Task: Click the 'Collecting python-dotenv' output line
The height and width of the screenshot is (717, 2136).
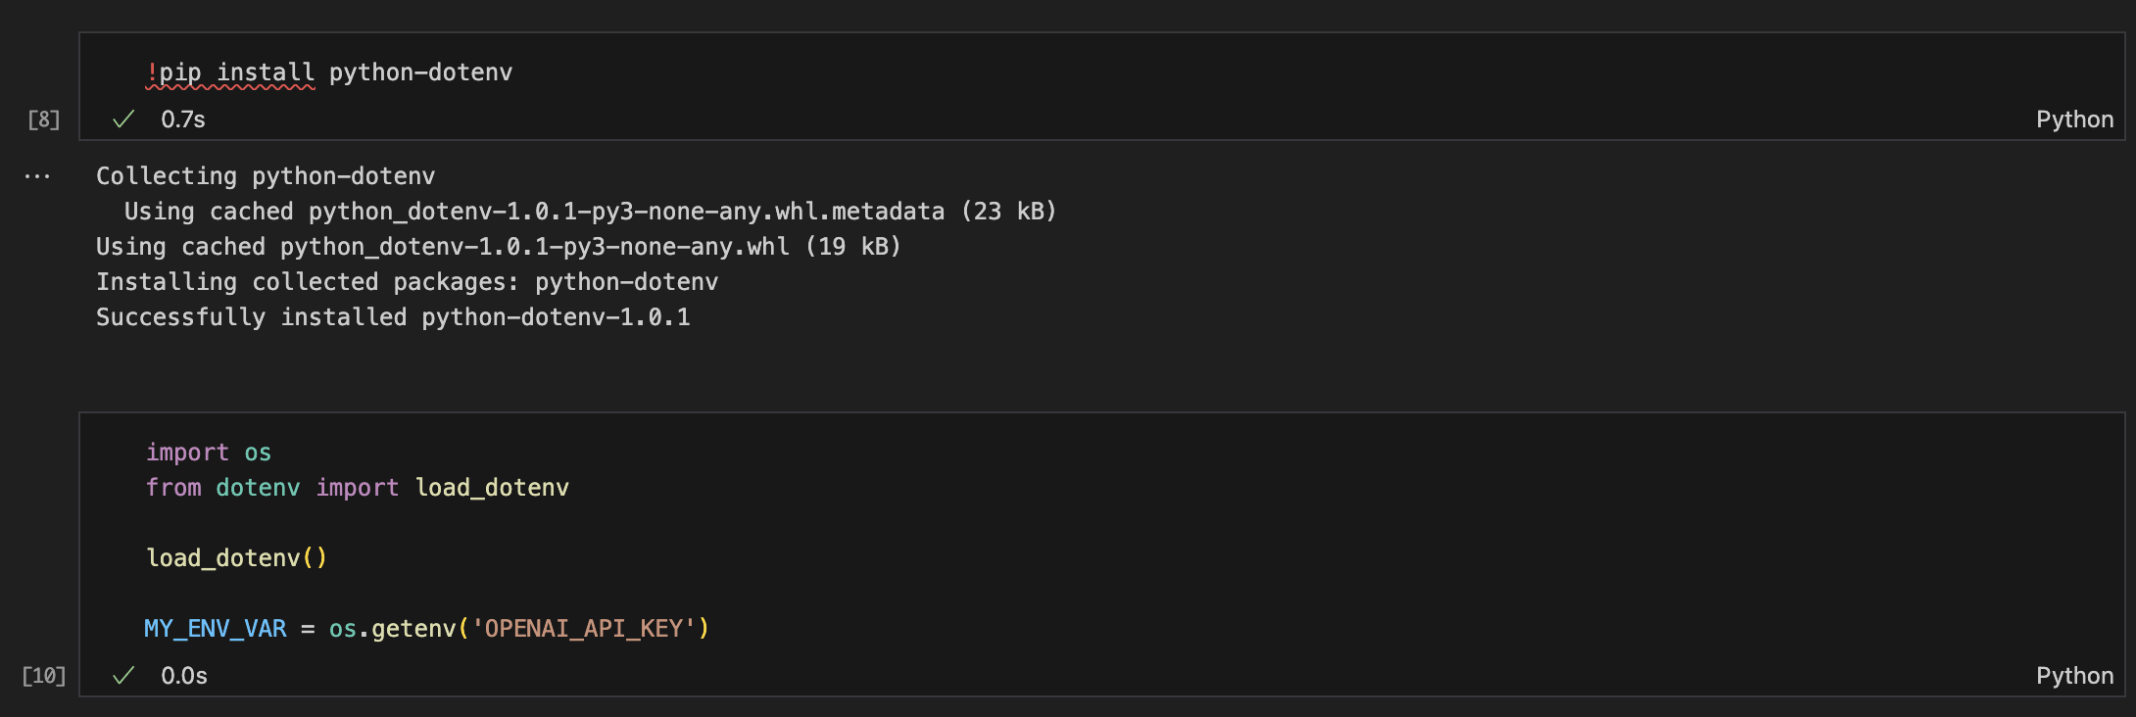Action: pos(265,177)
